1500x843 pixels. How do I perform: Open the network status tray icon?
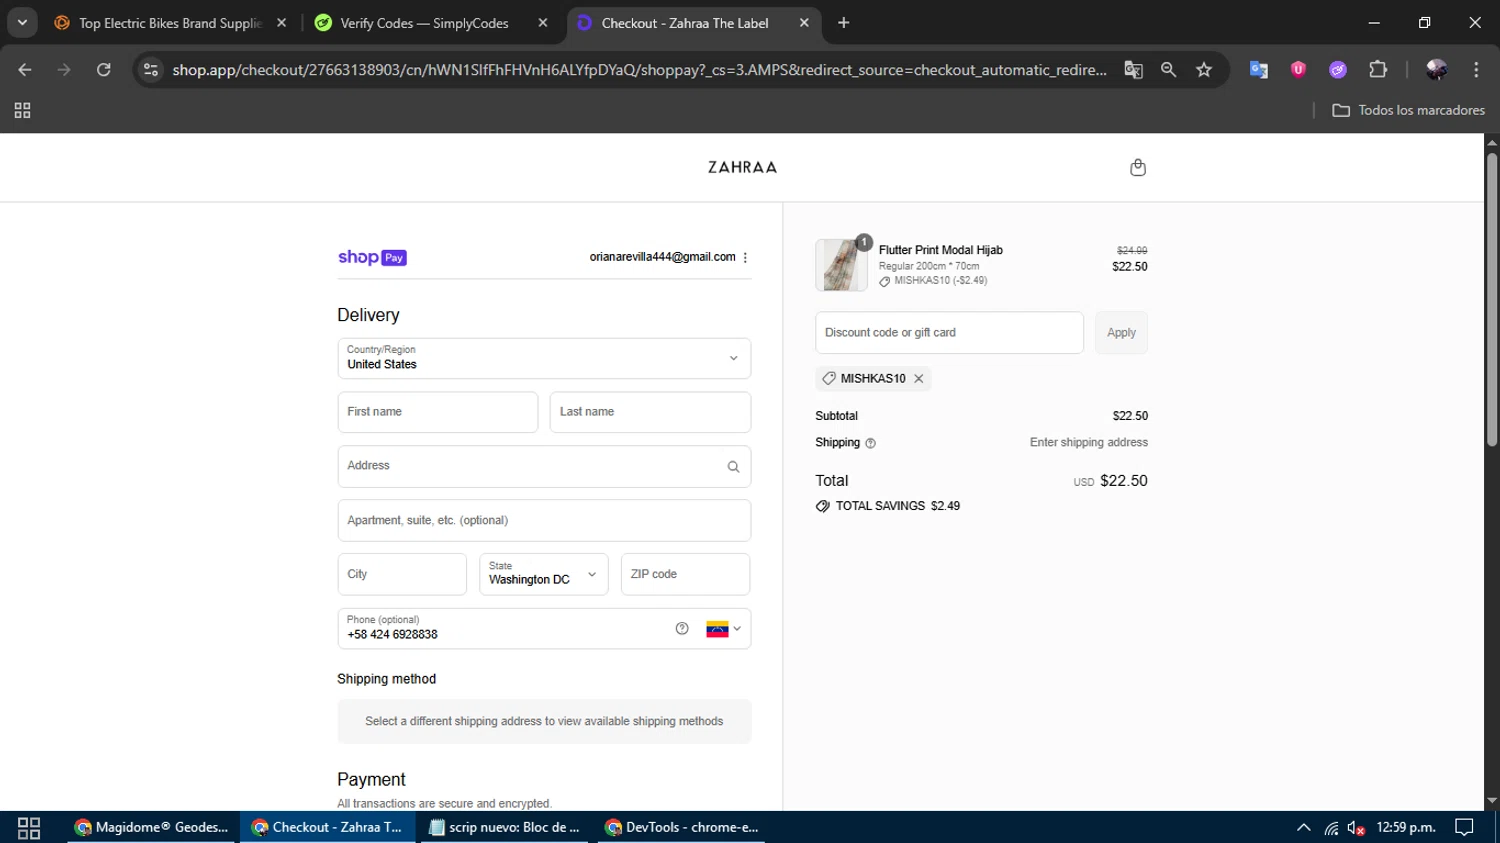coord(1331,828)
